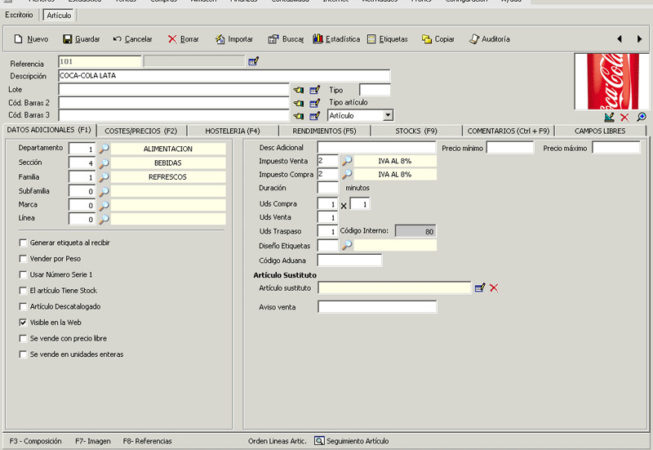
Task: Open the STOCKS (F9) tab
Action: [x=416, y=131]
